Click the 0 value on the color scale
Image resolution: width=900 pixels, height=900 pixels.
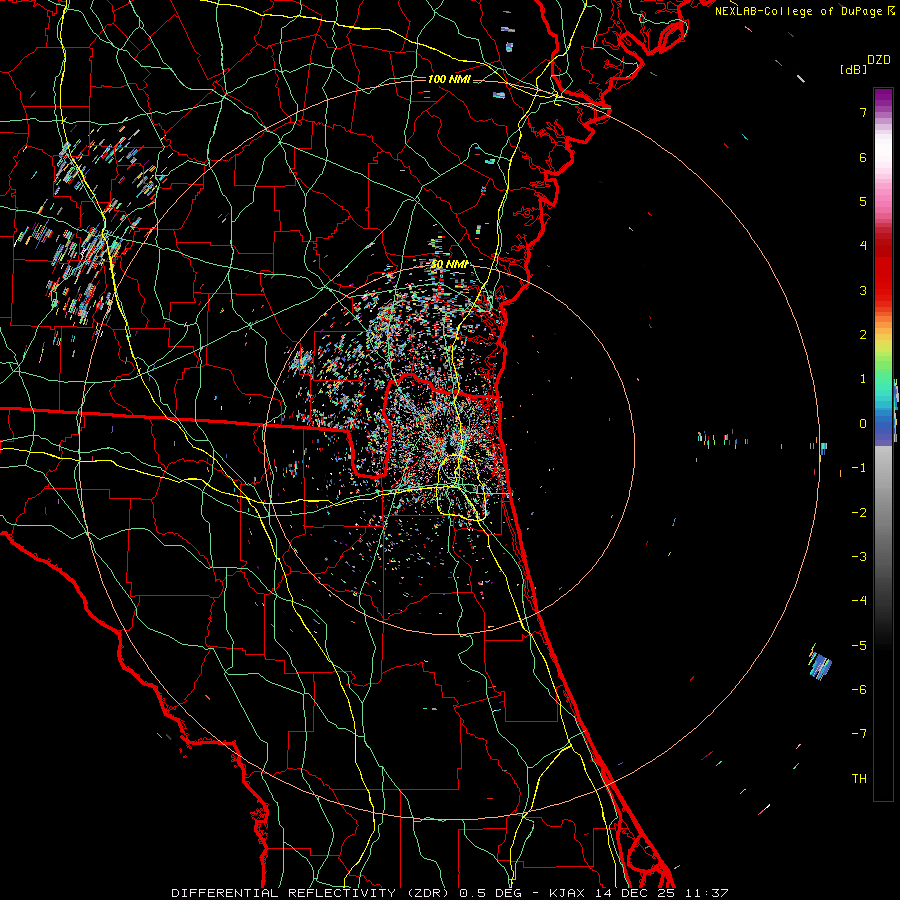(x=863, y=424)
